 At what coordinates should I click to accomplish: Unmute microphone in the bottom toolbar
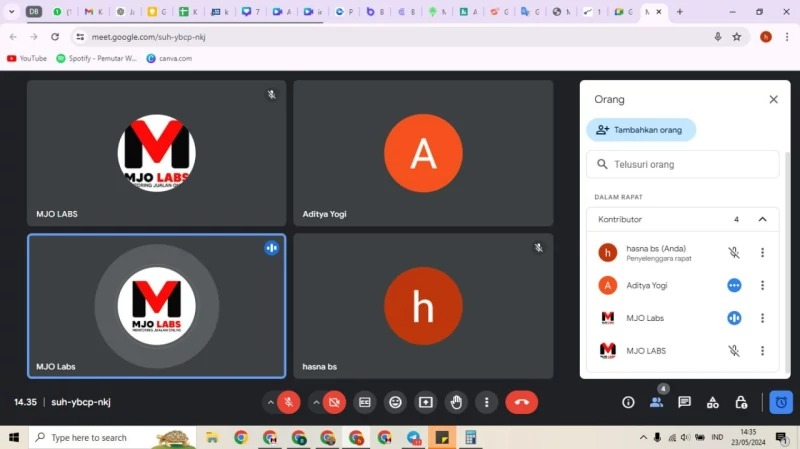click(x=289, y=402)
